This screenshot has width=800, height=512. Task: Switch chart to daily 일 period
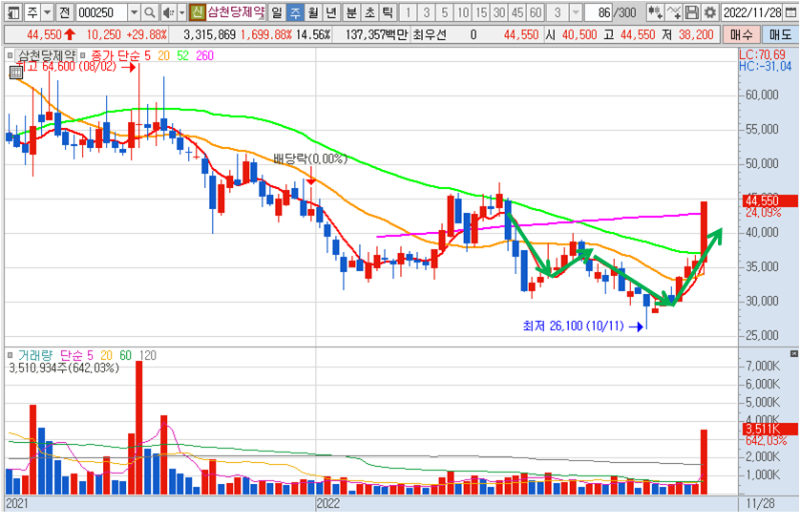pos(276,12)
